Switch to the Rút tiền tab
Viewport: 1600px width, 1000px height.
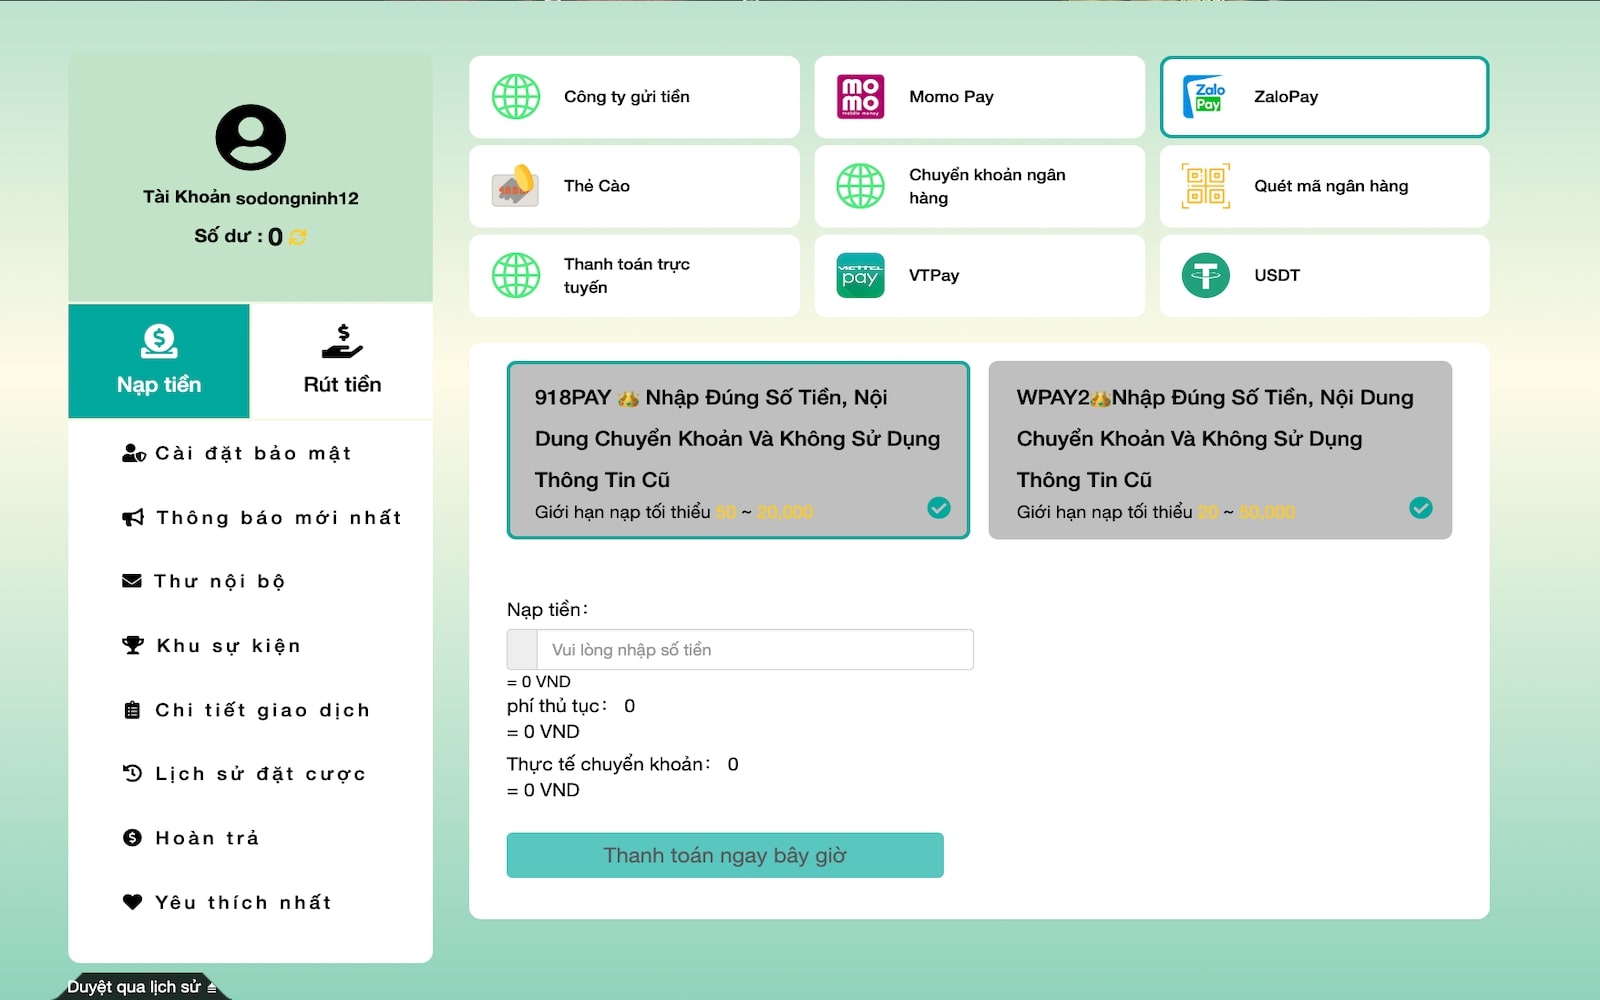(x=342, y=361)
